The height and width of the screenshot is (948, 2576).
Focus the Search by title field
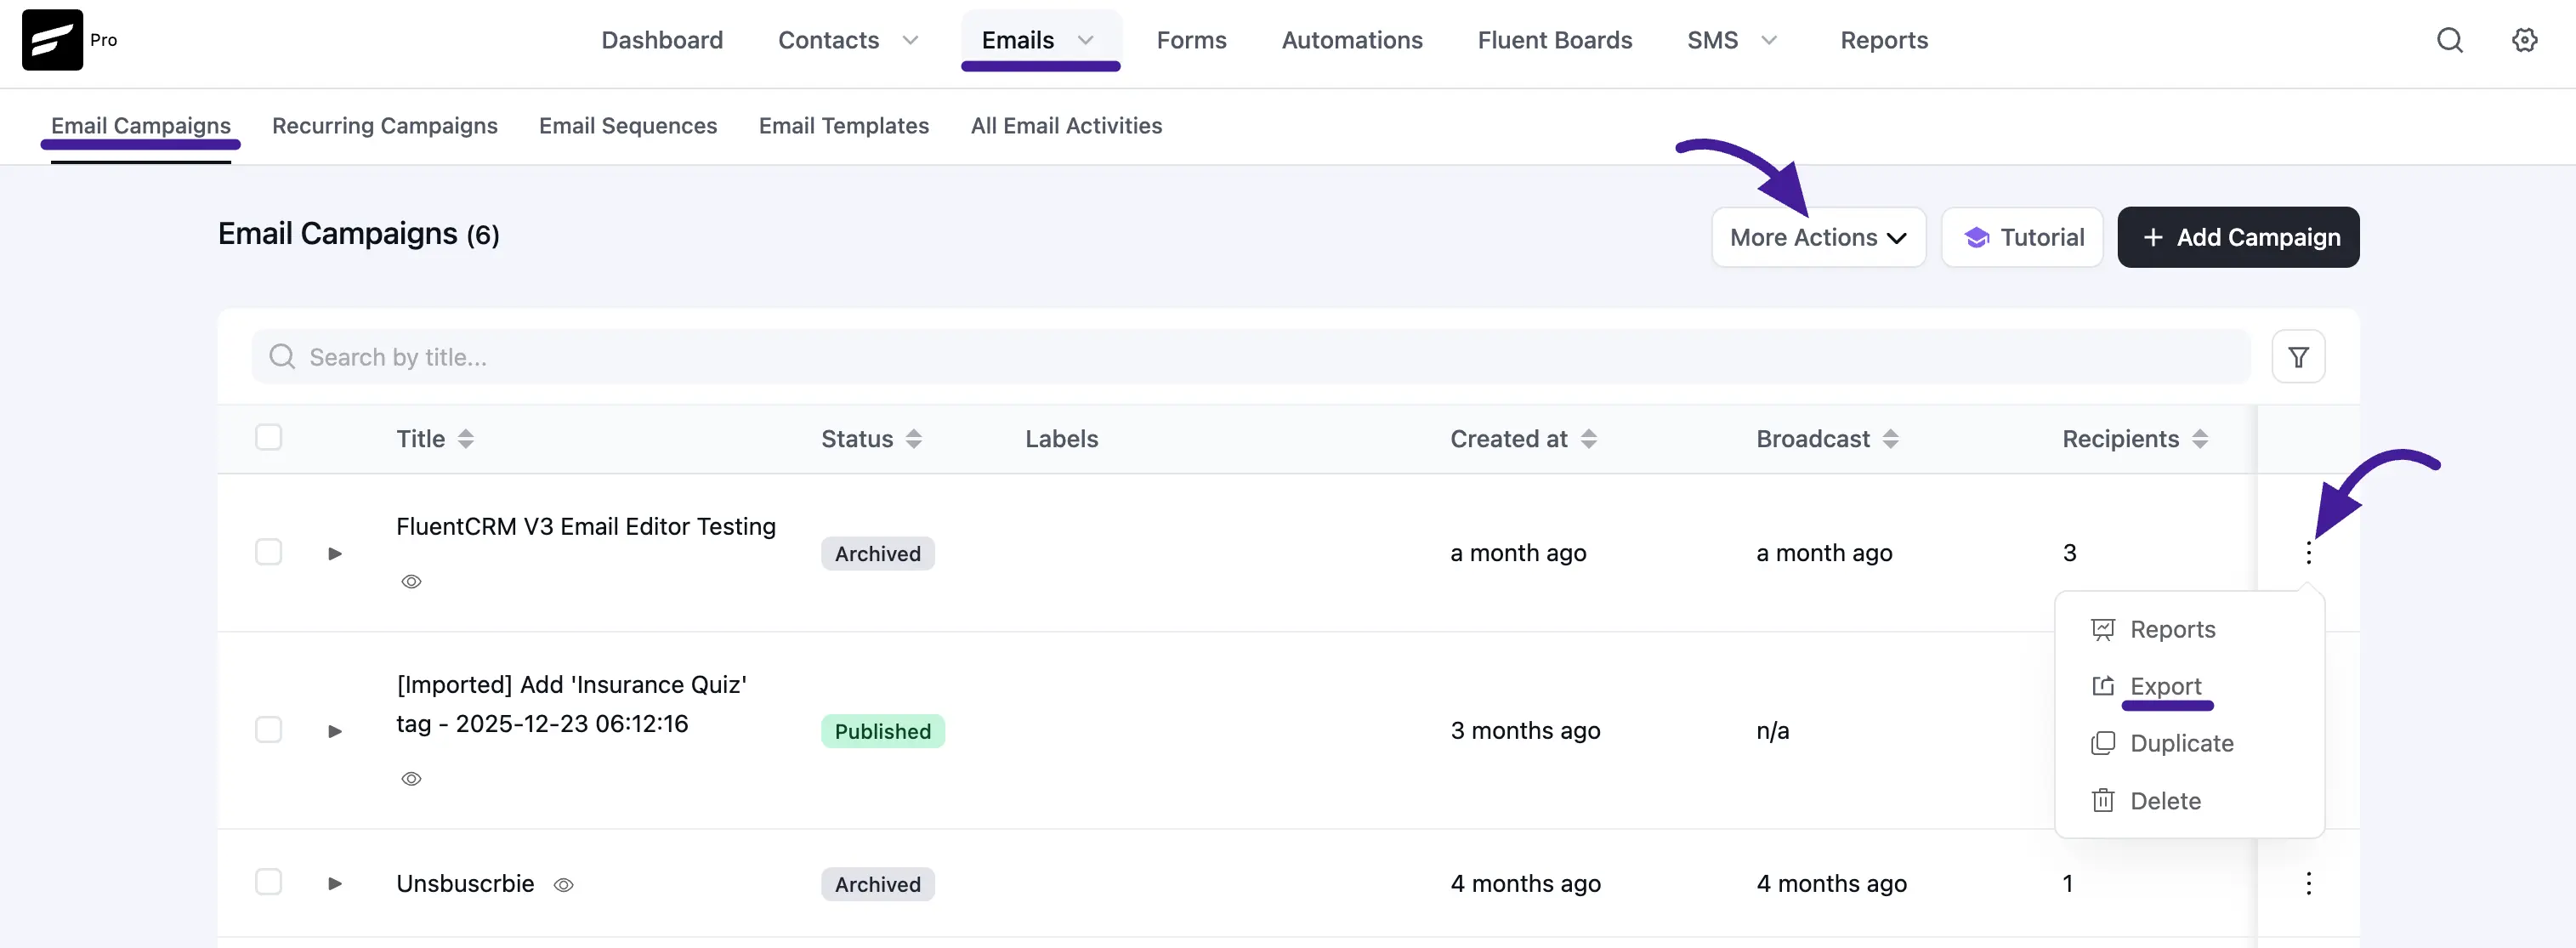click(x=1251, y=357)
